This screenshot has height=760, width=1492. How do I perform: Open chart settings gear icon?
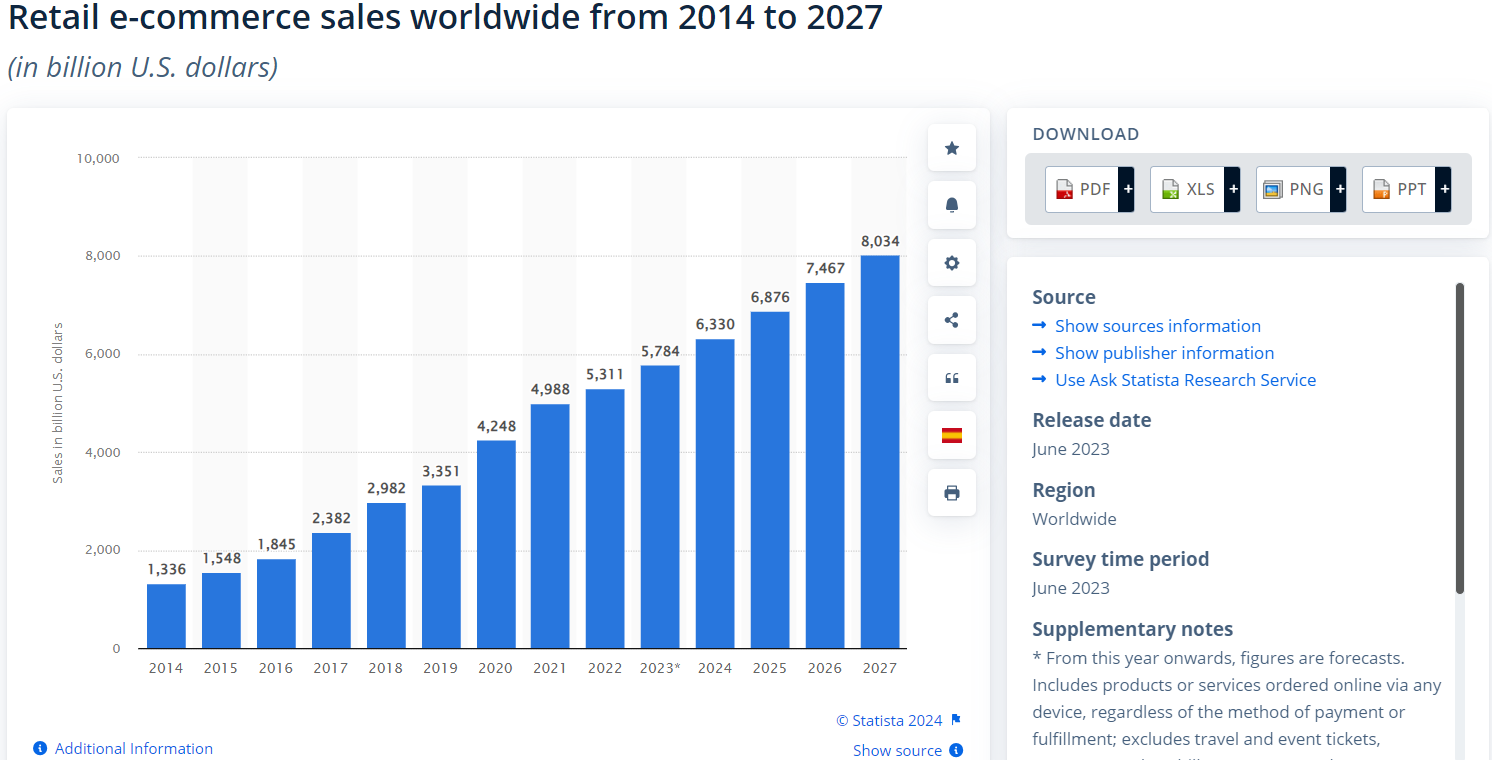(951, 263)
